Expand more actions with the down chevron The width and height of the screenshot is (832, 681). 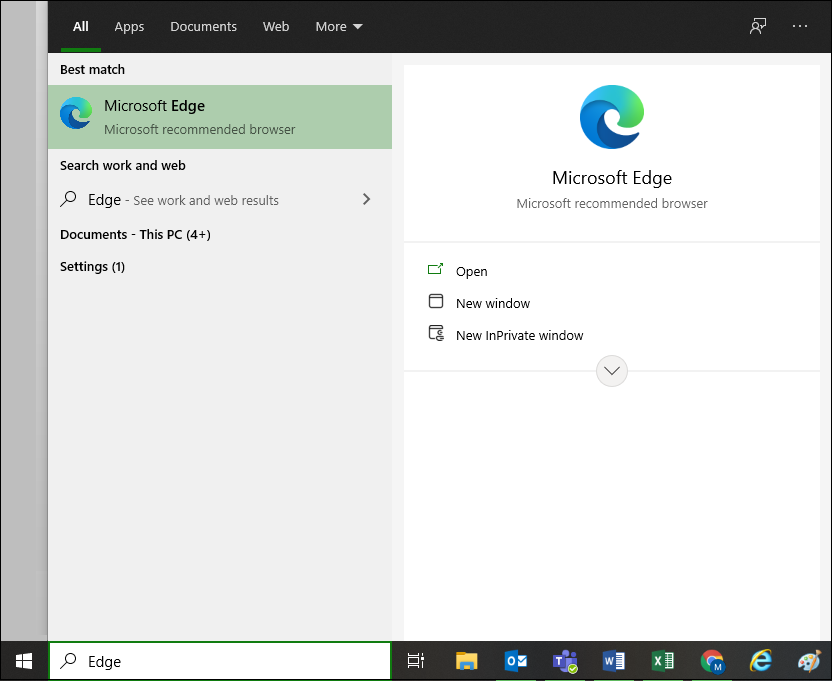[612, 371]
